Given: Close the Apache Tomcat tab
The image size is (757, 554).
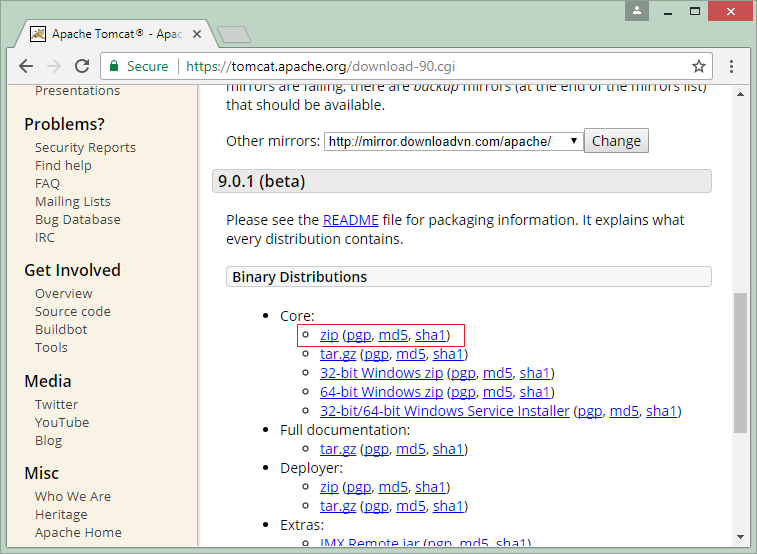Looking at the screenshot, I should tap(196, 34).
